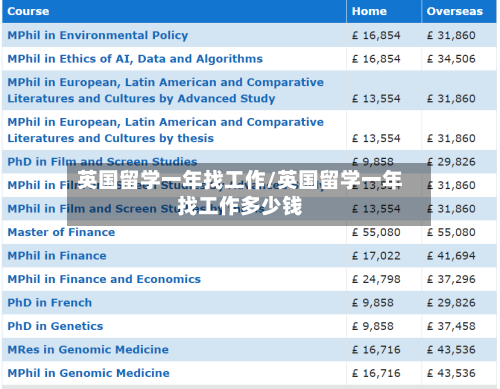
Task: Select Overseas fee £ 43,536 for MRes in Genomic Medicine
Action: 451,350
